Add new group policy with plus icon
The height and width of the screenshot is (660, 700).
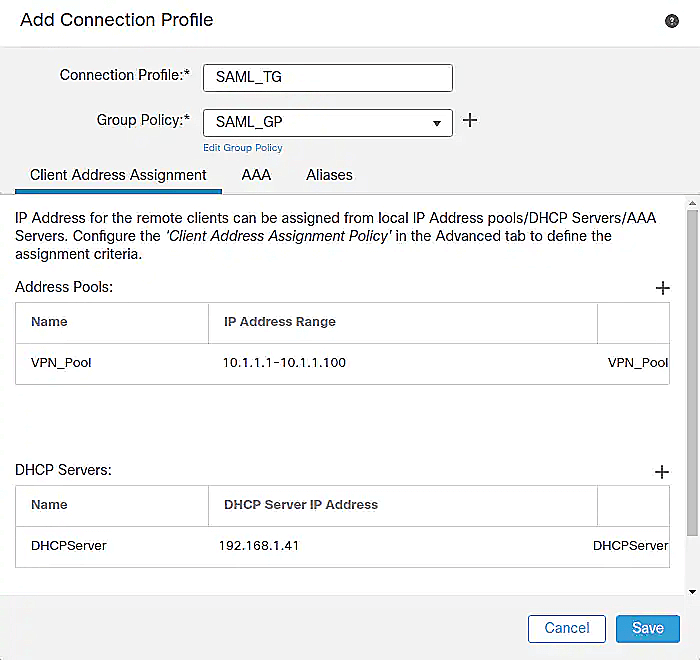[x=469, y=121]
